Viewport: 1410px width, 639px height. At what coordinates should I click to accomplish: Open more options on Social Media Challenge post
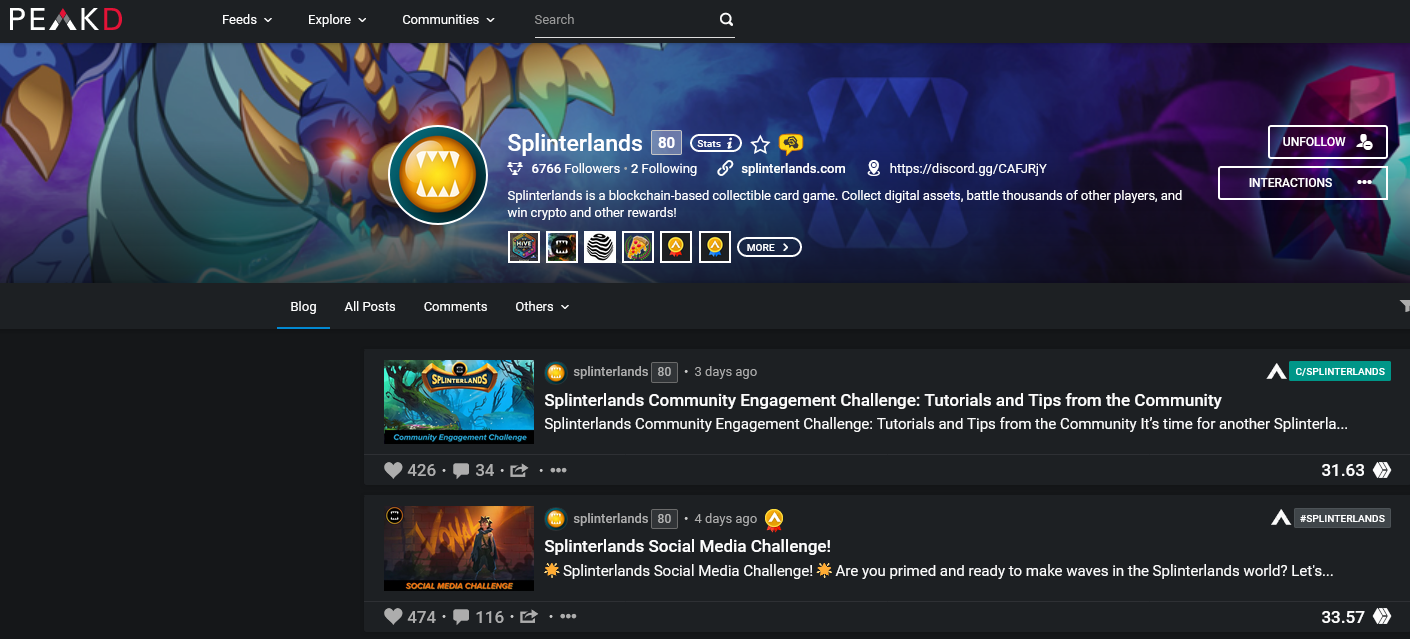coord(568,617)
